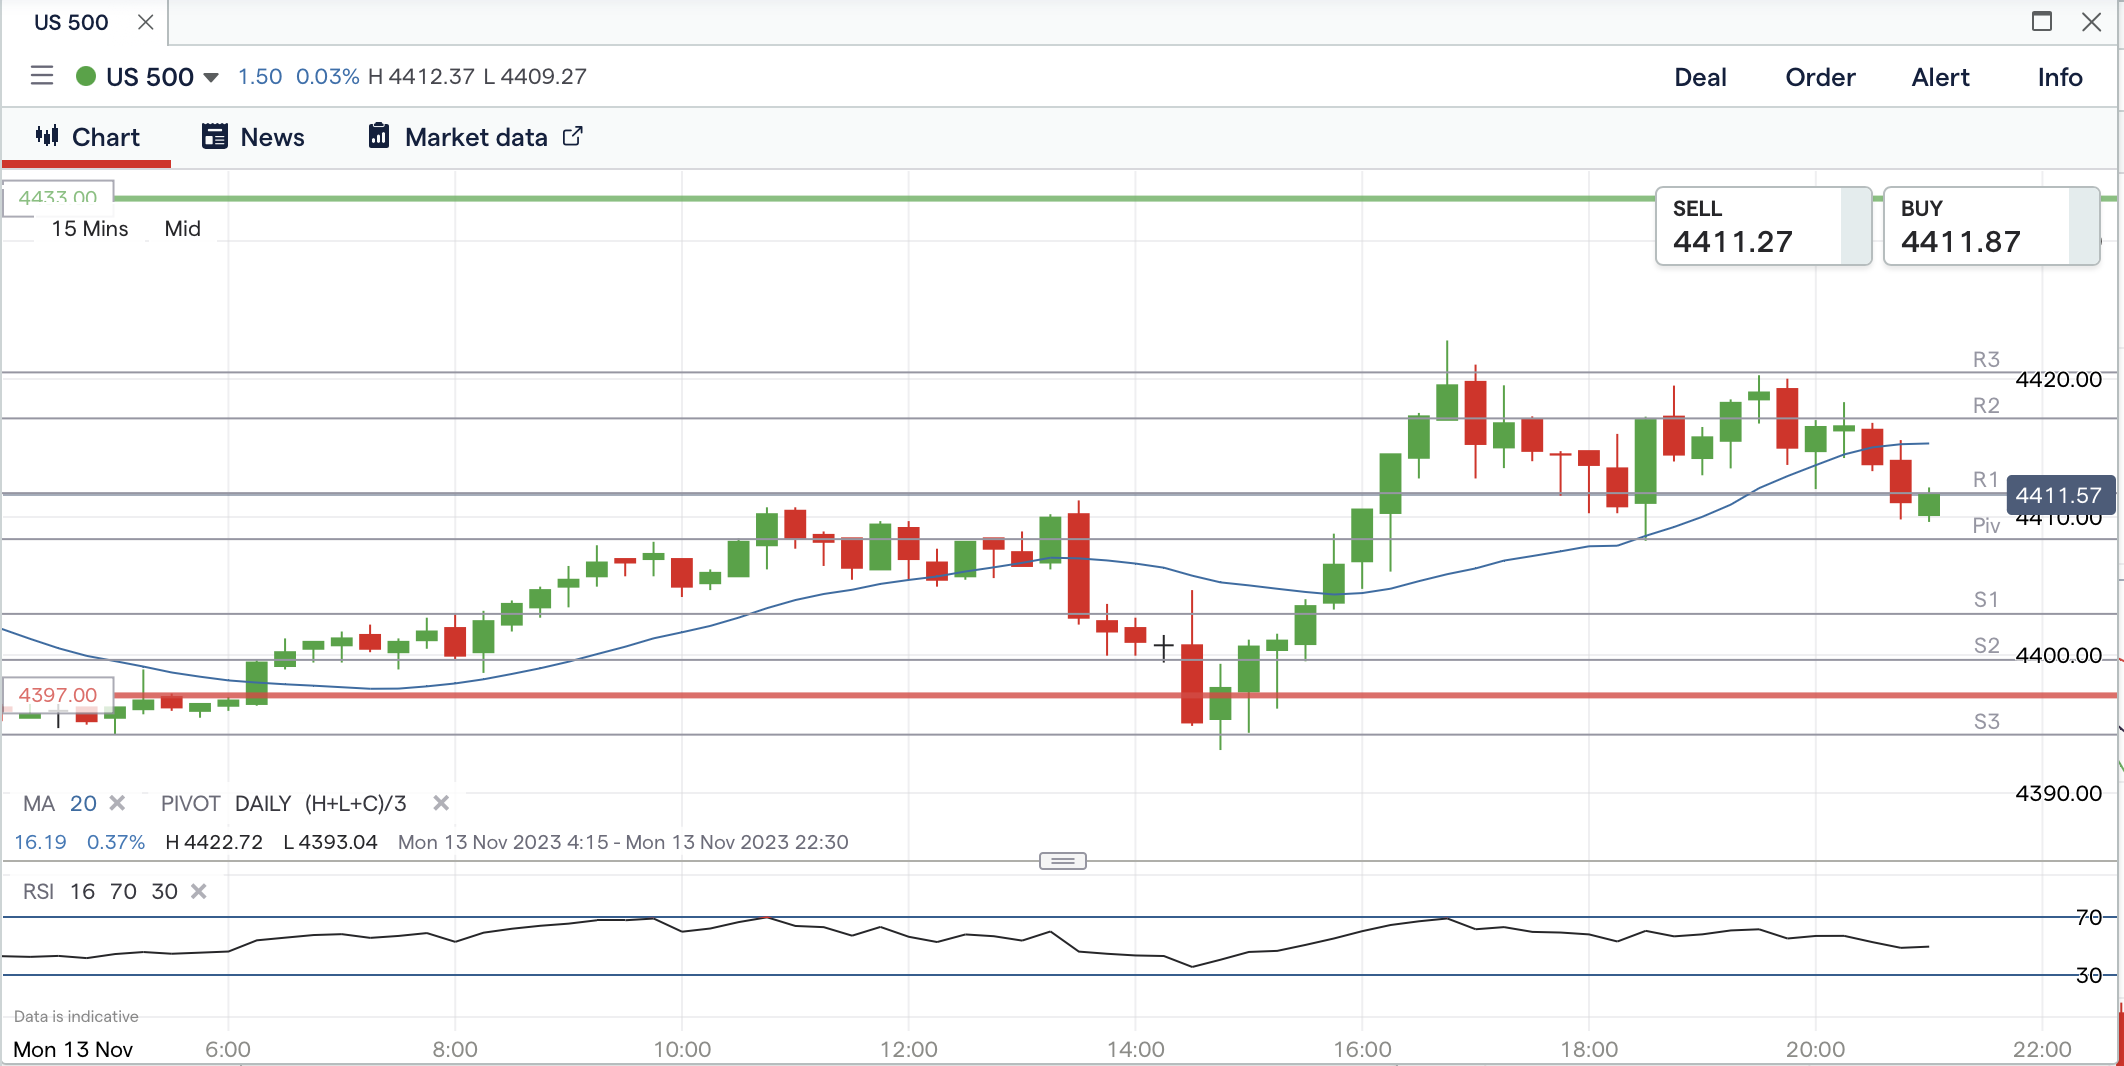Image resolution: width=2124 pixels, height=1066 pixels.
Task: Click the 14:00 time axis label
Action: (x=1136, y=1050)
